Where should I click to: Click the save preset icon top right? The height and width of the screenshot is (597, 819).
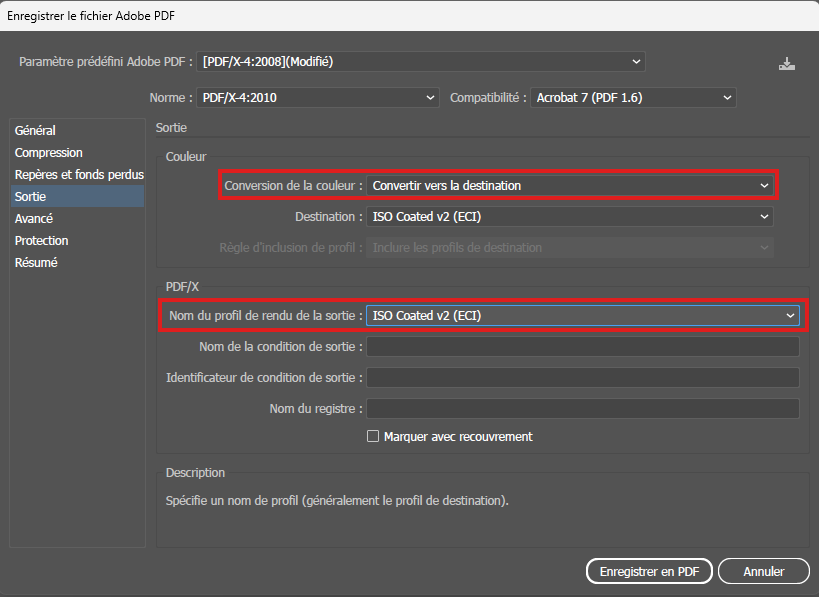point(787,63)
